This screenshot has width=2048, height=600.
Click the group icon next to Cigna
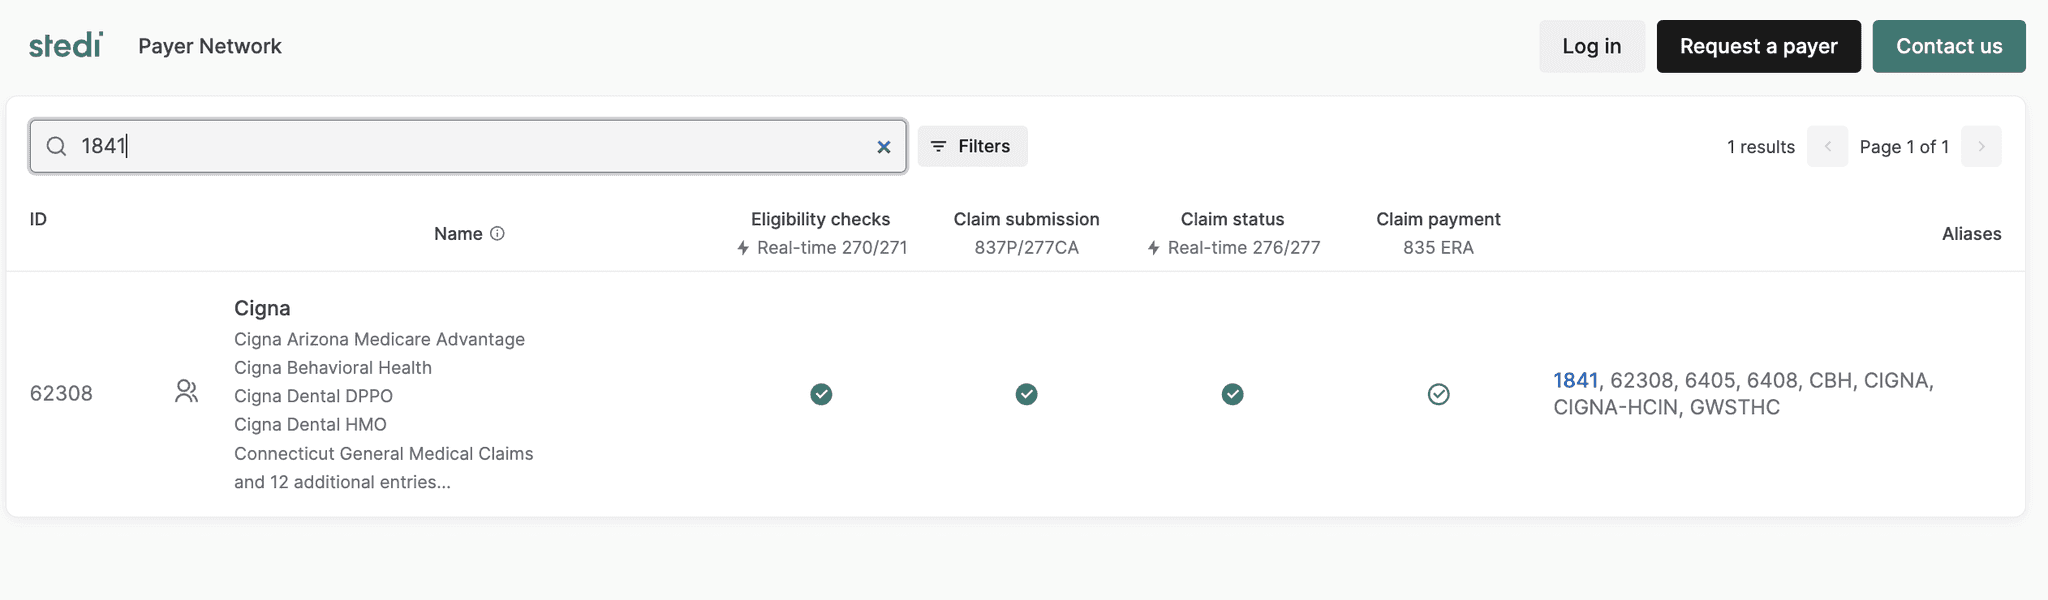tap(187, 391)
